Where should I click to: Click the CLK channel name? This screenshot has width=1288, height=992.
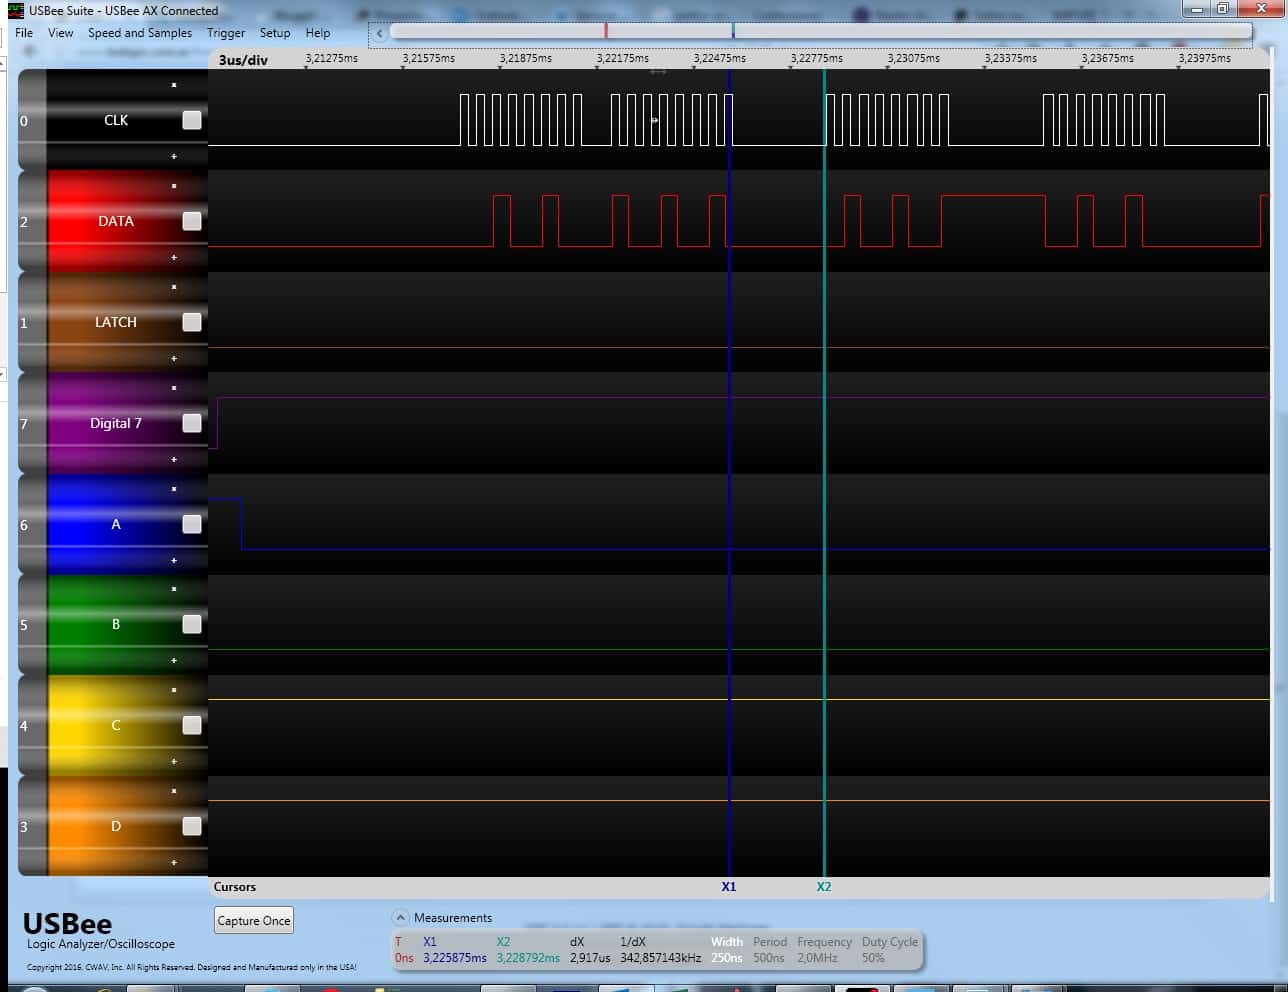coord(116,120)
